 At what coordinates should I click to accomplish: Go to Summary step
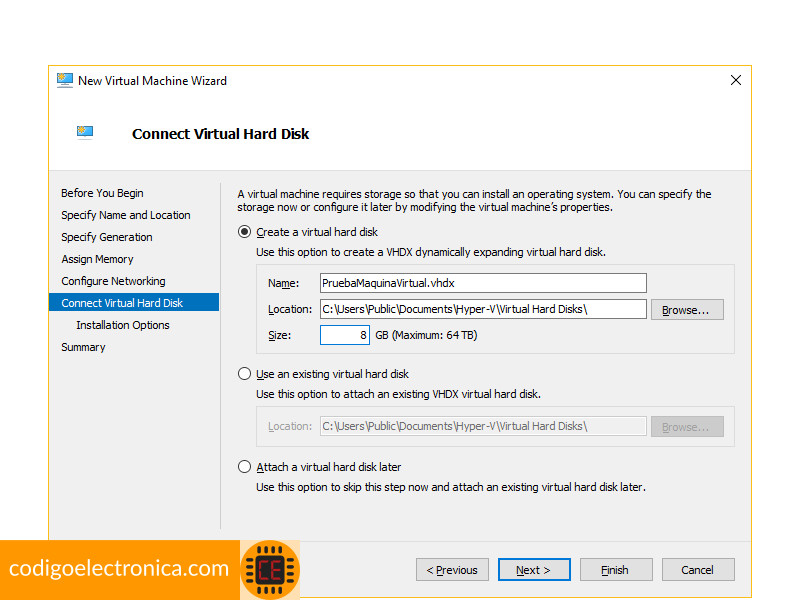pyautogui.click(x=83, y=347)
